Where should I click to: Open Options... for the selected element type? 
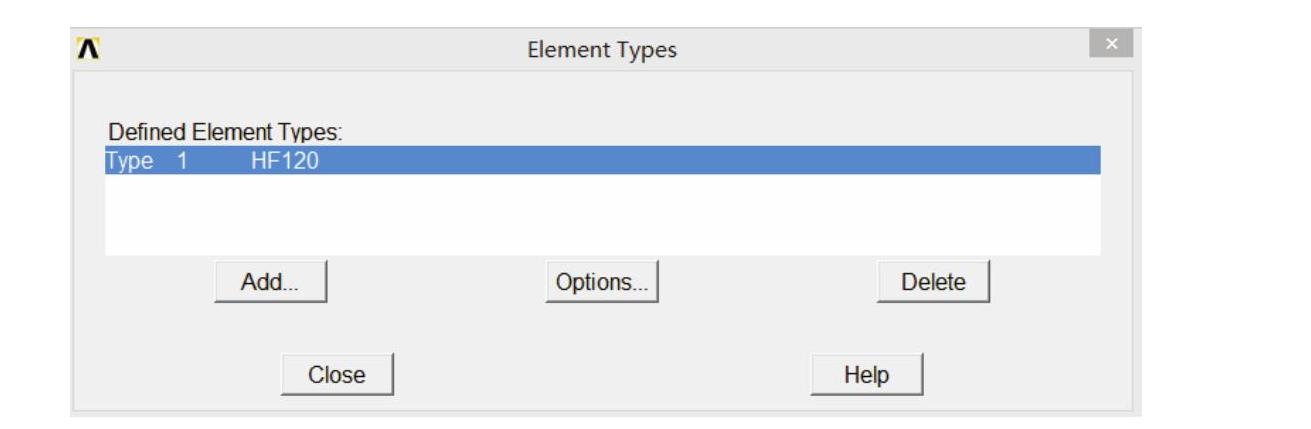[x=602, y=282]
